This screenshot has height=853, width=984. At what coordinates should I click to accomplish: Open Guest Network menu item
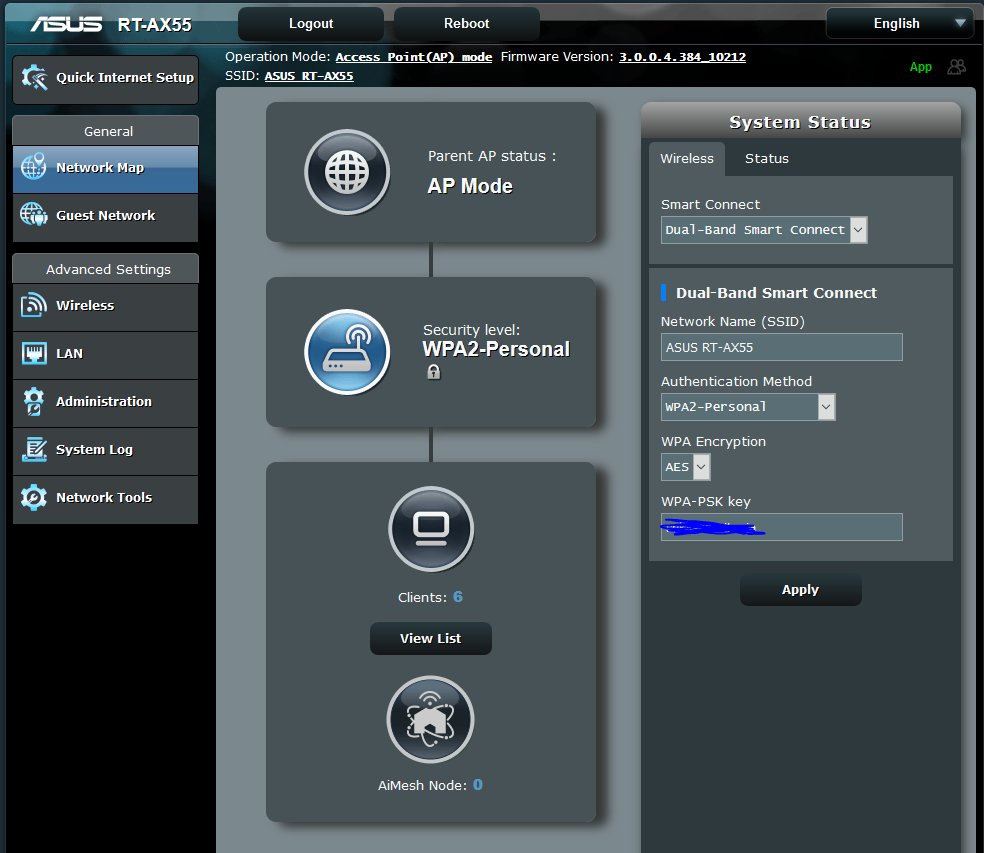pyautogui.click(x=105, y=217)
